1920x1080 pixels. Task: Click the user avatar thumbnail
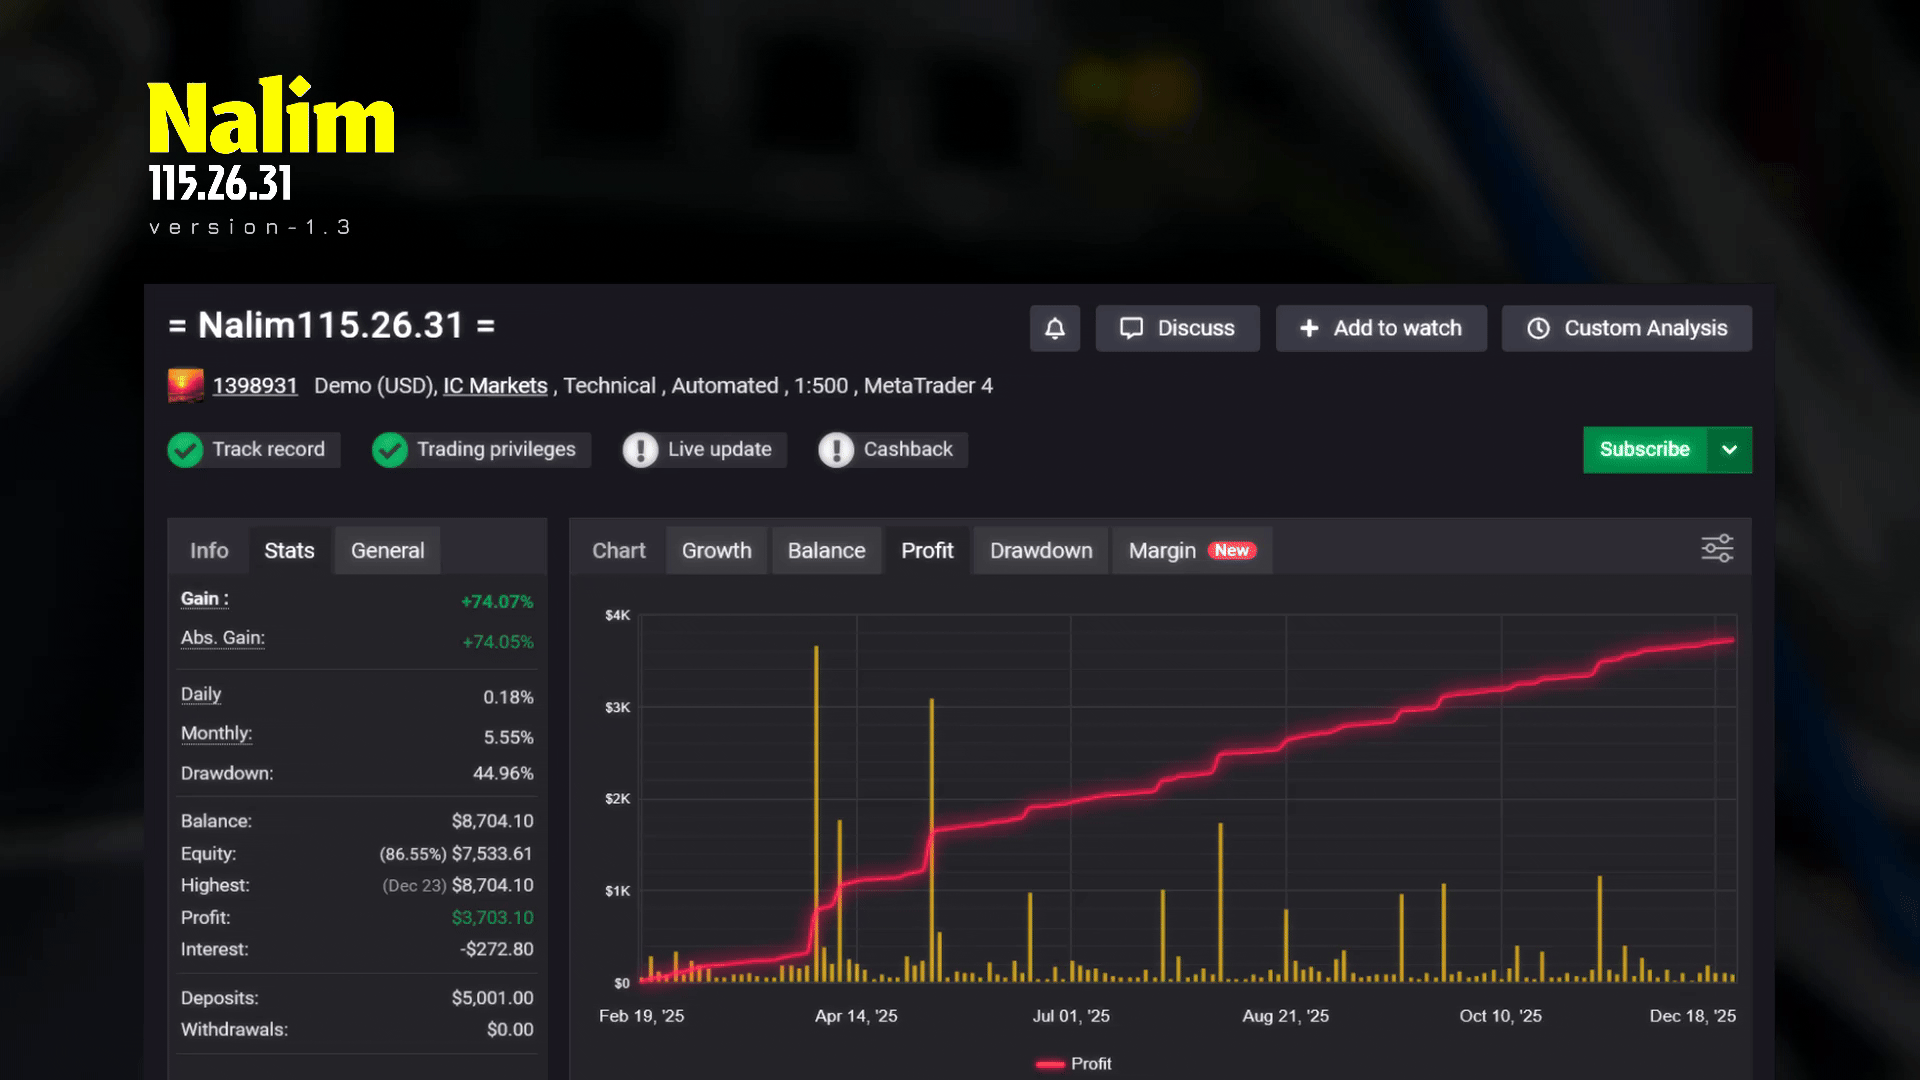click(x=185, y=386)
